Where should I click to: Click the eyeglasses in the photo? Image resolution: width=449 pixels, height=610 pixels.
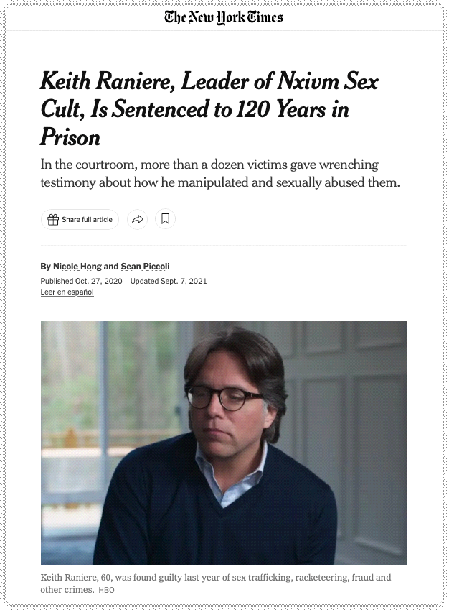click(222, 398)
